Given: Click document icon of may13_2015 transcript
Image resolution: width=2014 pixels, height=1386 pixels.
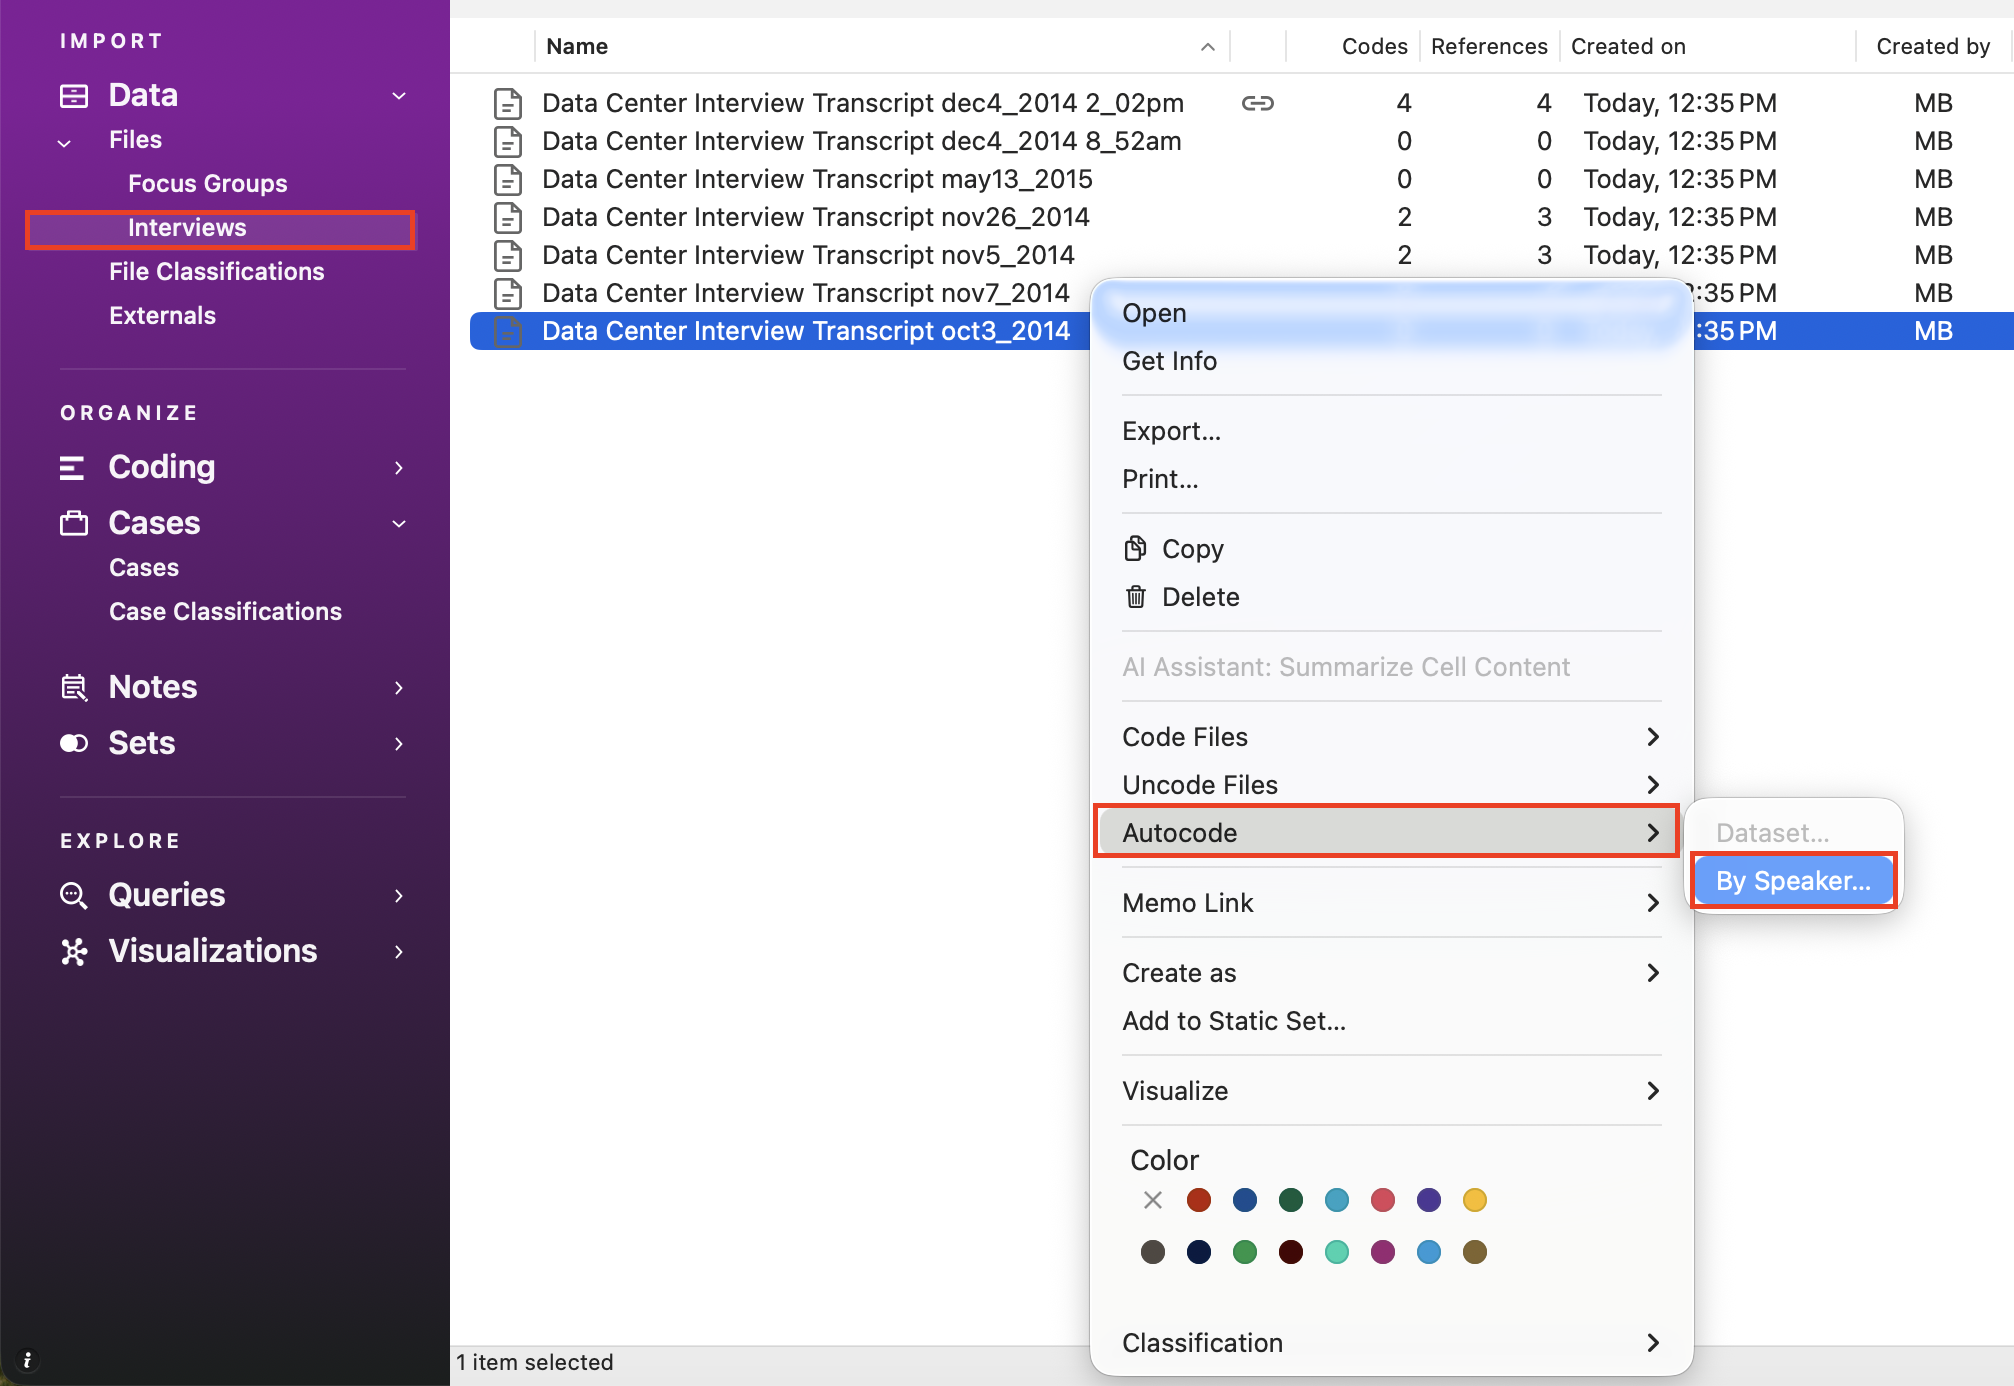Looking at the screenshot, I should coord(508,179).
